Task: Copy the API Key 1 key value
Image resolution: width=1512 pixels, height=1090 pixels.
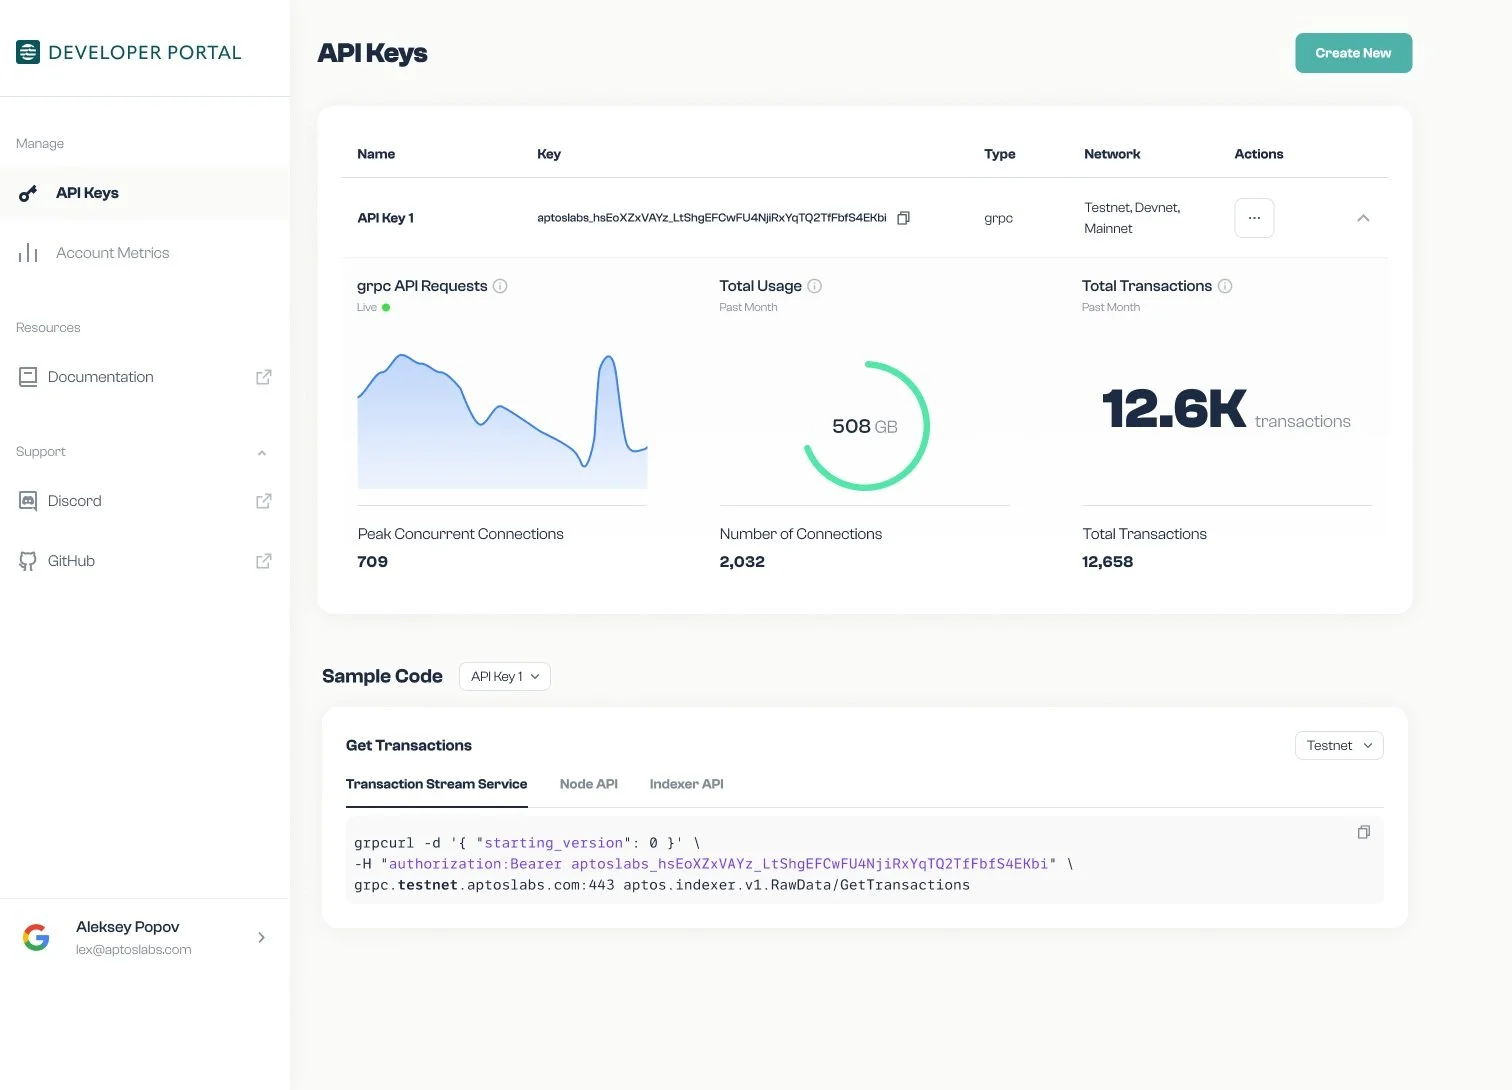Action: [x=903, y=218]
